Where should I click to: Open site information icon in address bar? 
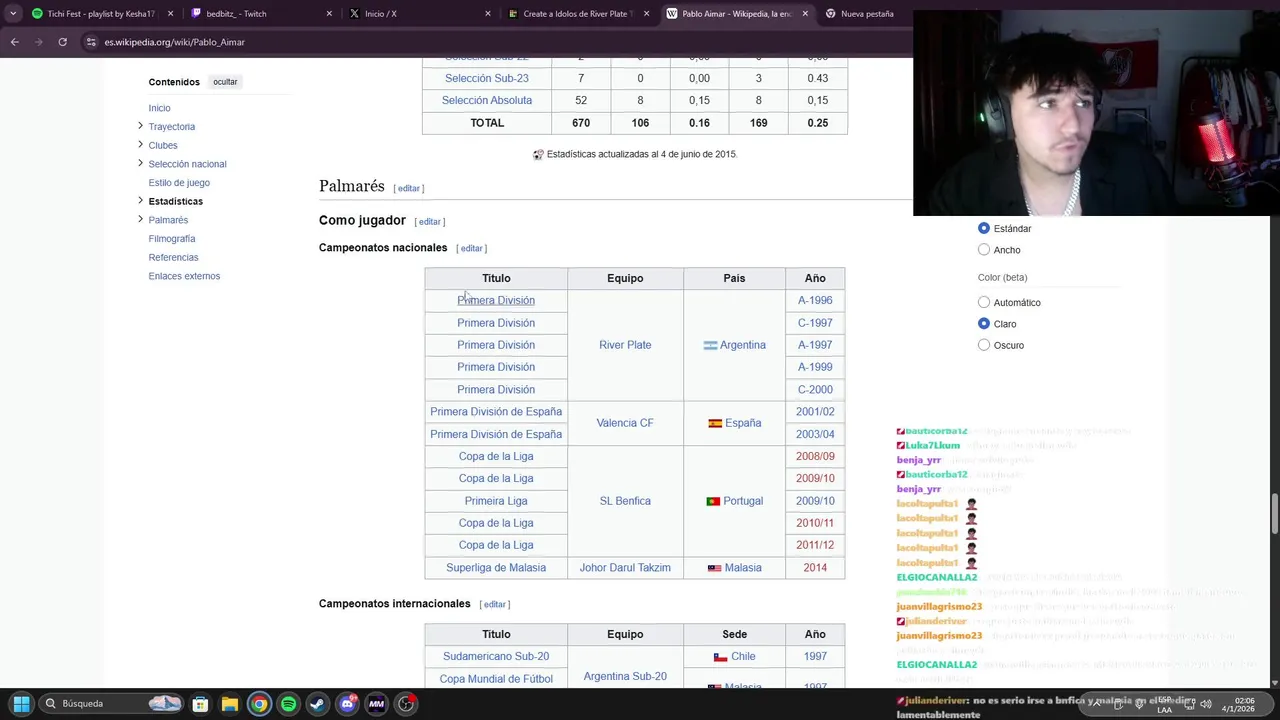91,42
